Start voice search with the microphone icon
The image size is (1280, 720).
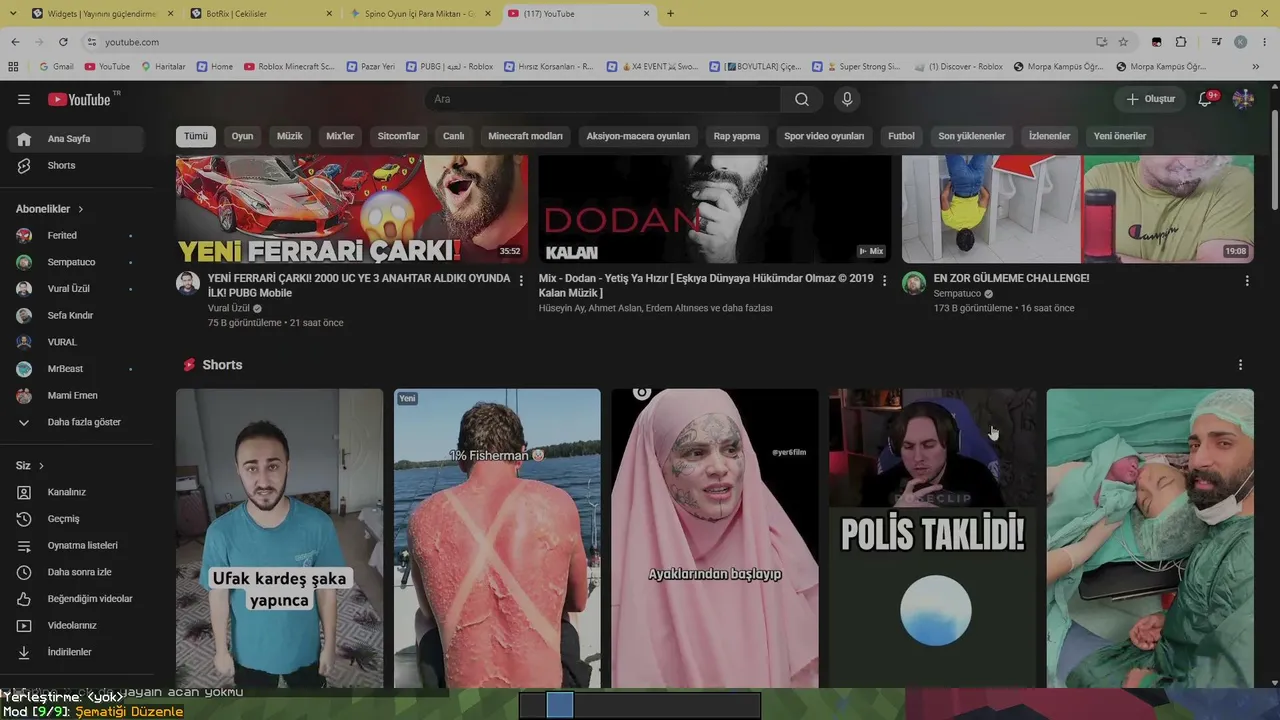tap(847, 99)
